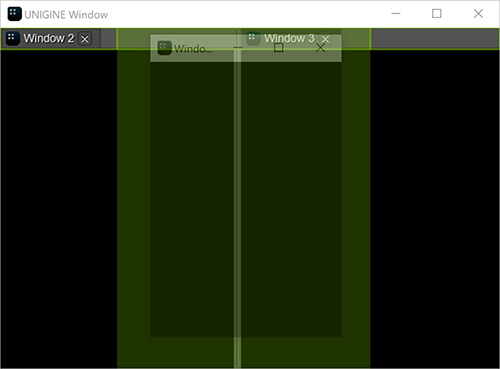This screenshot has width=500, height=369.
Task: Click the black viewport area on the far right
Action: [x=435, y=209]
